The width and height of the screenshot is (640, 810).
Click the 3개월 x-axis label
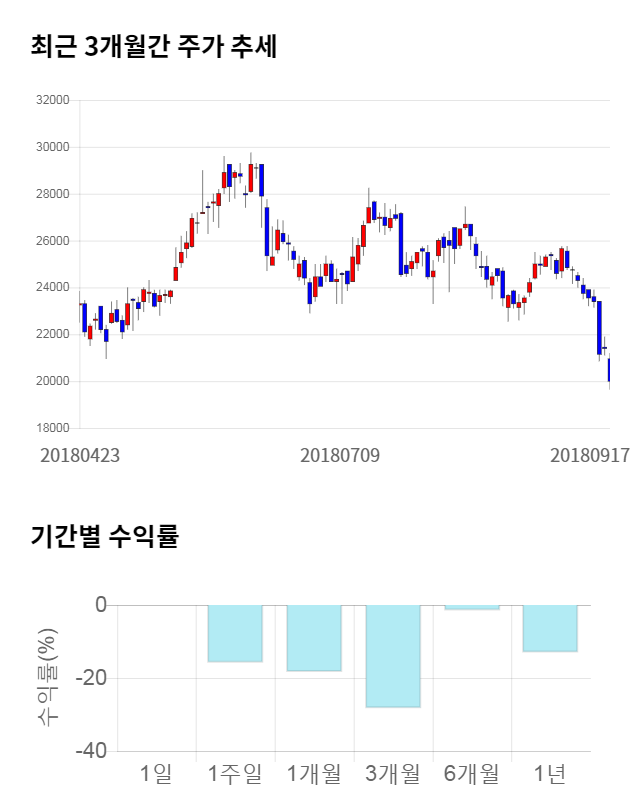[393, 773]
